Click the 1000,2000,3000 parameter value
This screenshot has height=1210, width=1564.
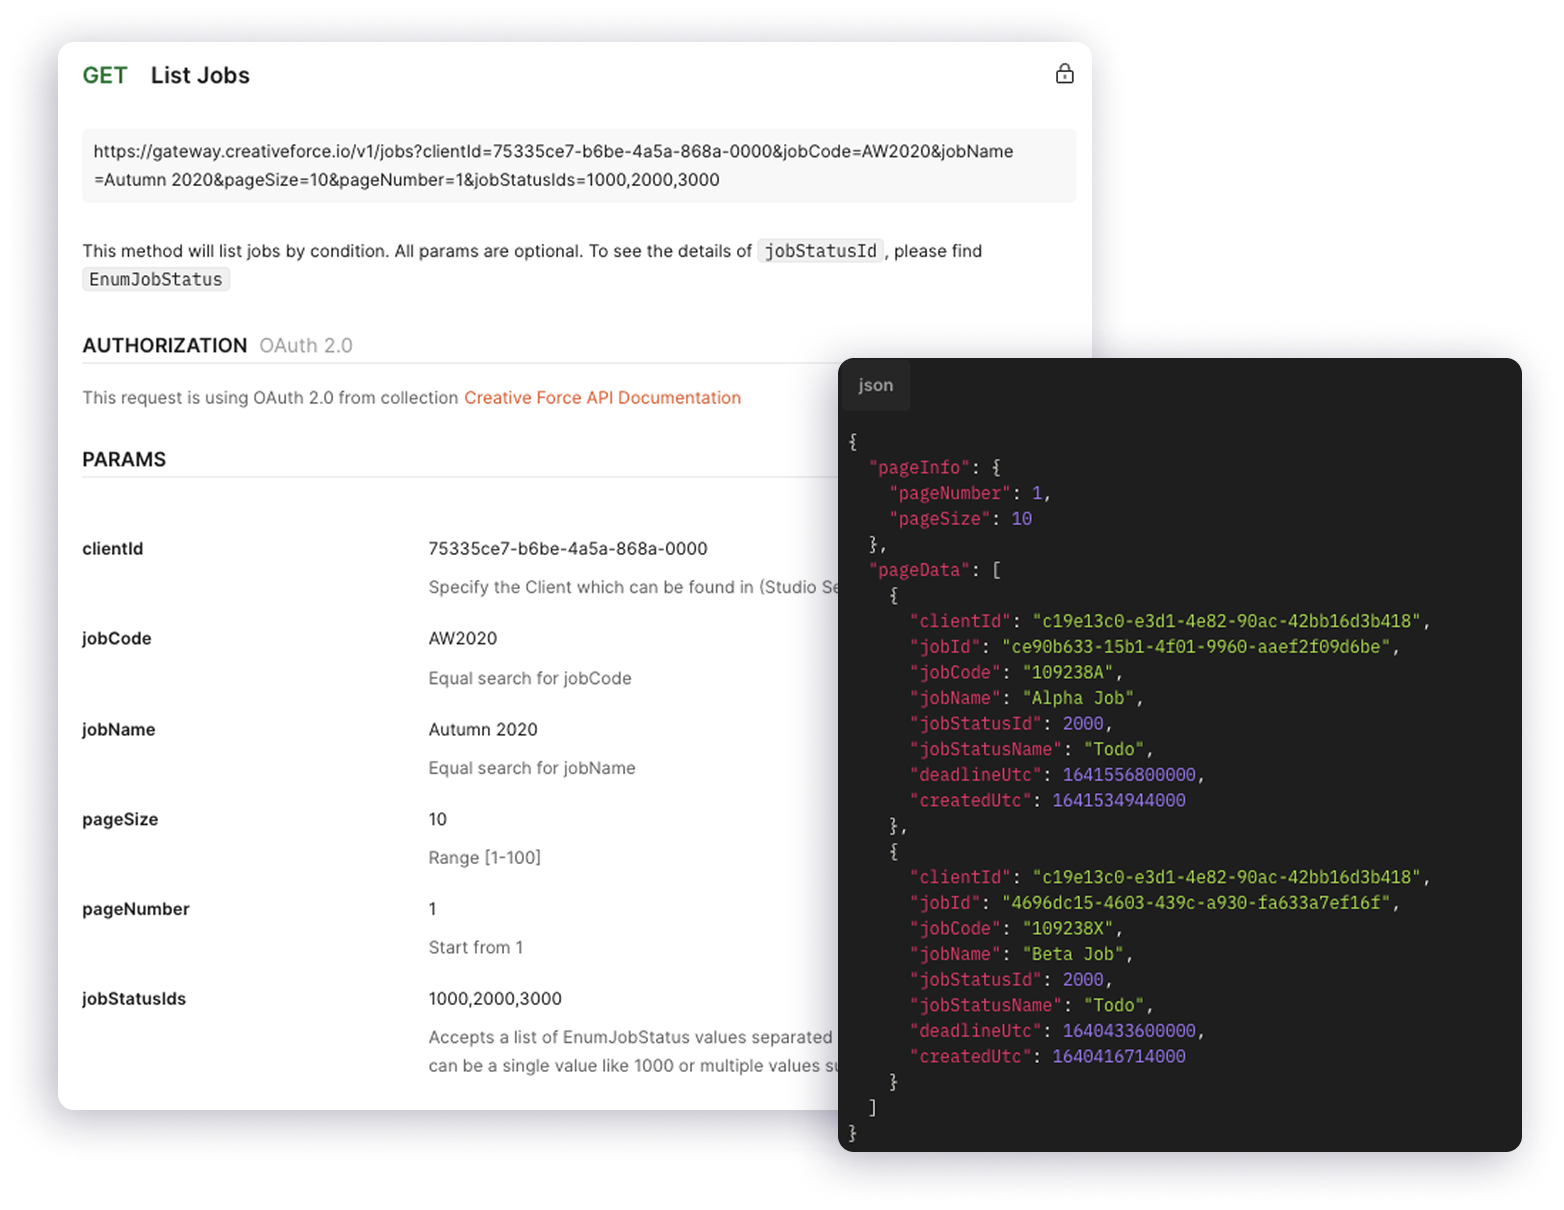[495, 999]
